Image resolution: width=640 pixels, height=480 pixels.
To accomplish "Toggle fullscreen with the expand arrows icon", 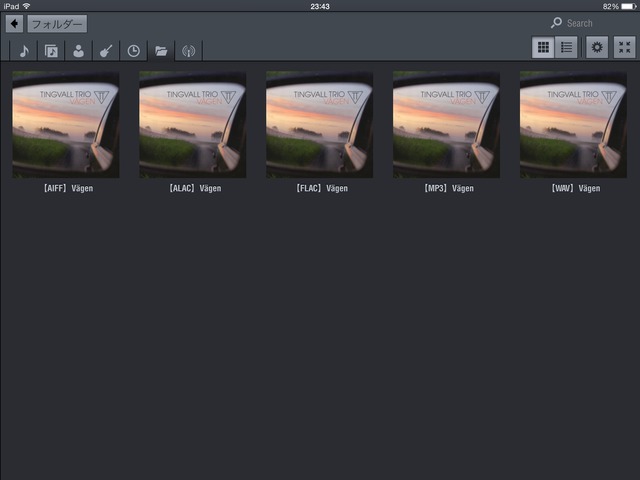I will [x=624, y=47].
